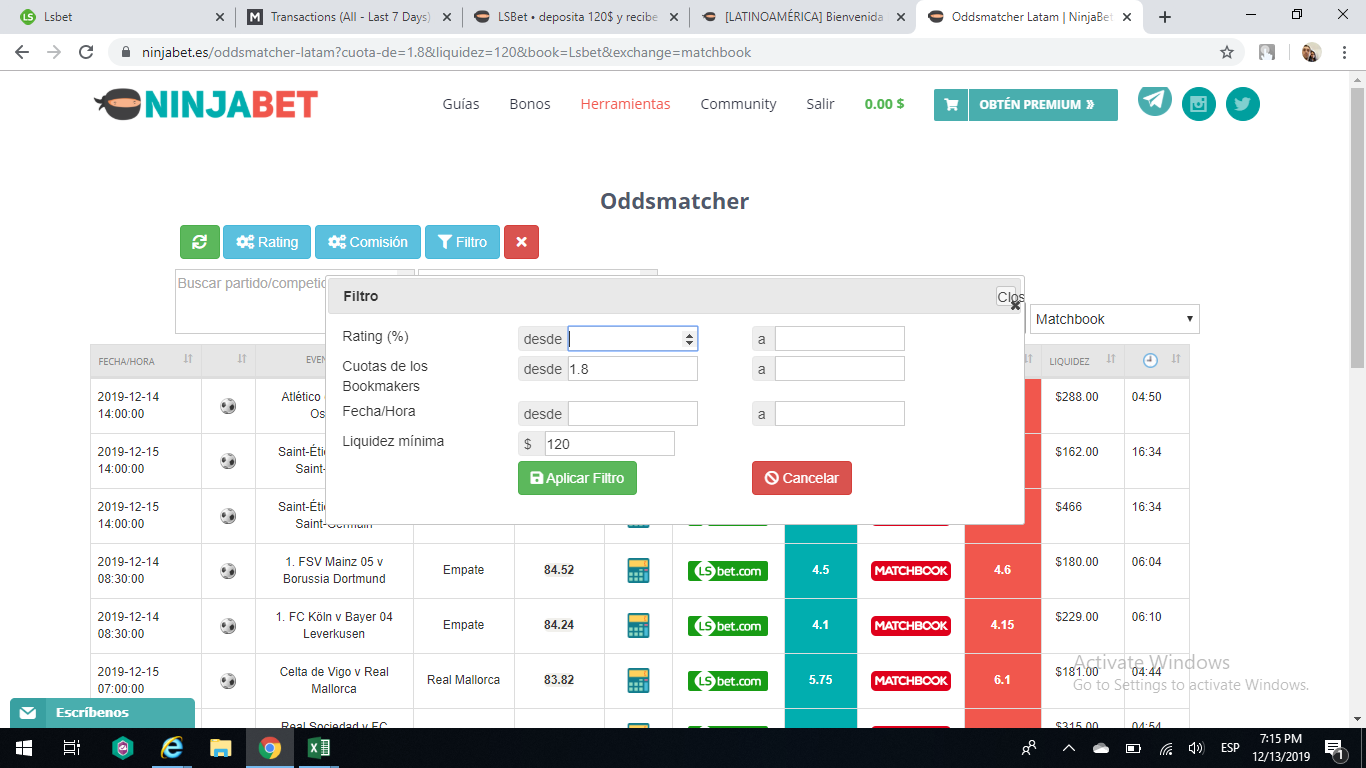Bookmark page with star icon

[x=1227, y=52]
